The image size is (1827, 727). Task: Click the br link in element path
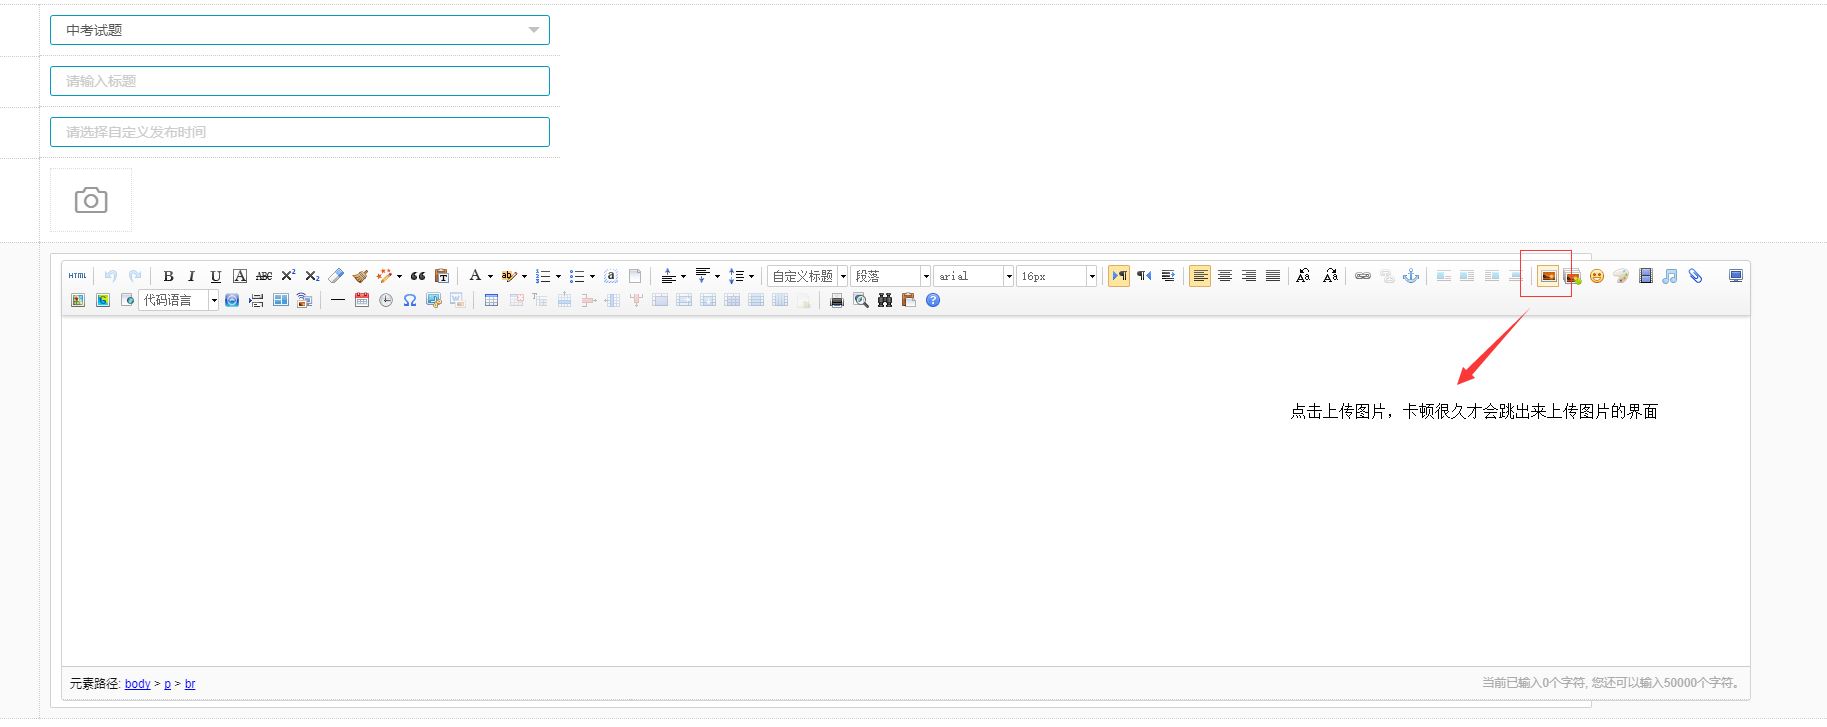(190, 684)
